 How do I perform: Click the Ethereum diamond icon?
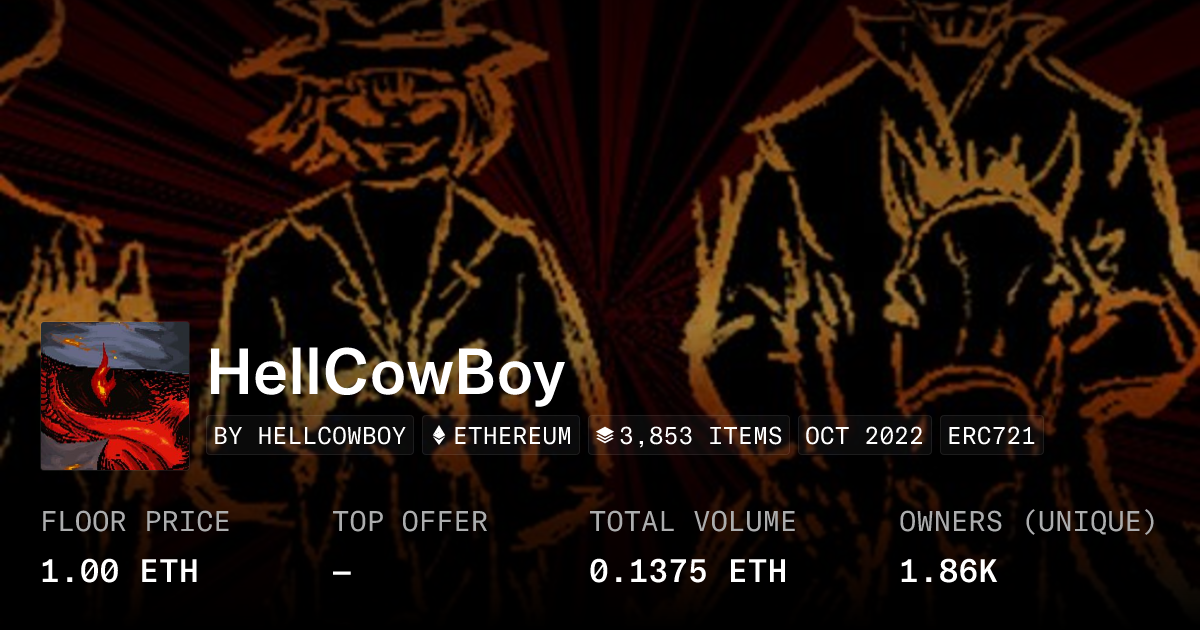[439, 436]
